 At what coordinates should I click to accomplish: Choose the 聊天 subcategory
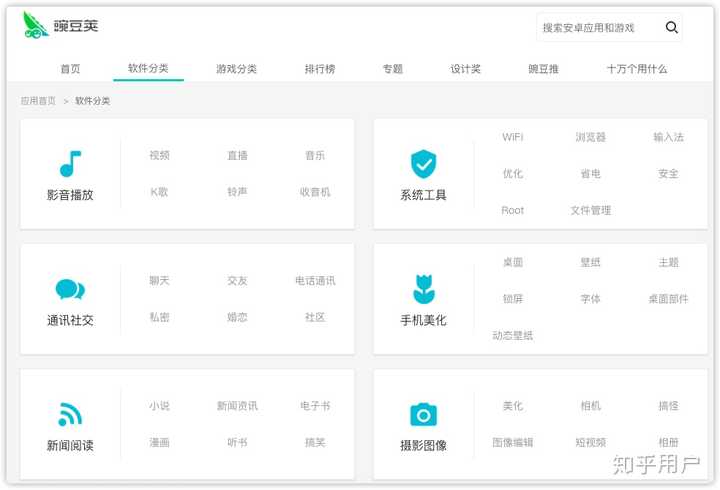[159, 281]
